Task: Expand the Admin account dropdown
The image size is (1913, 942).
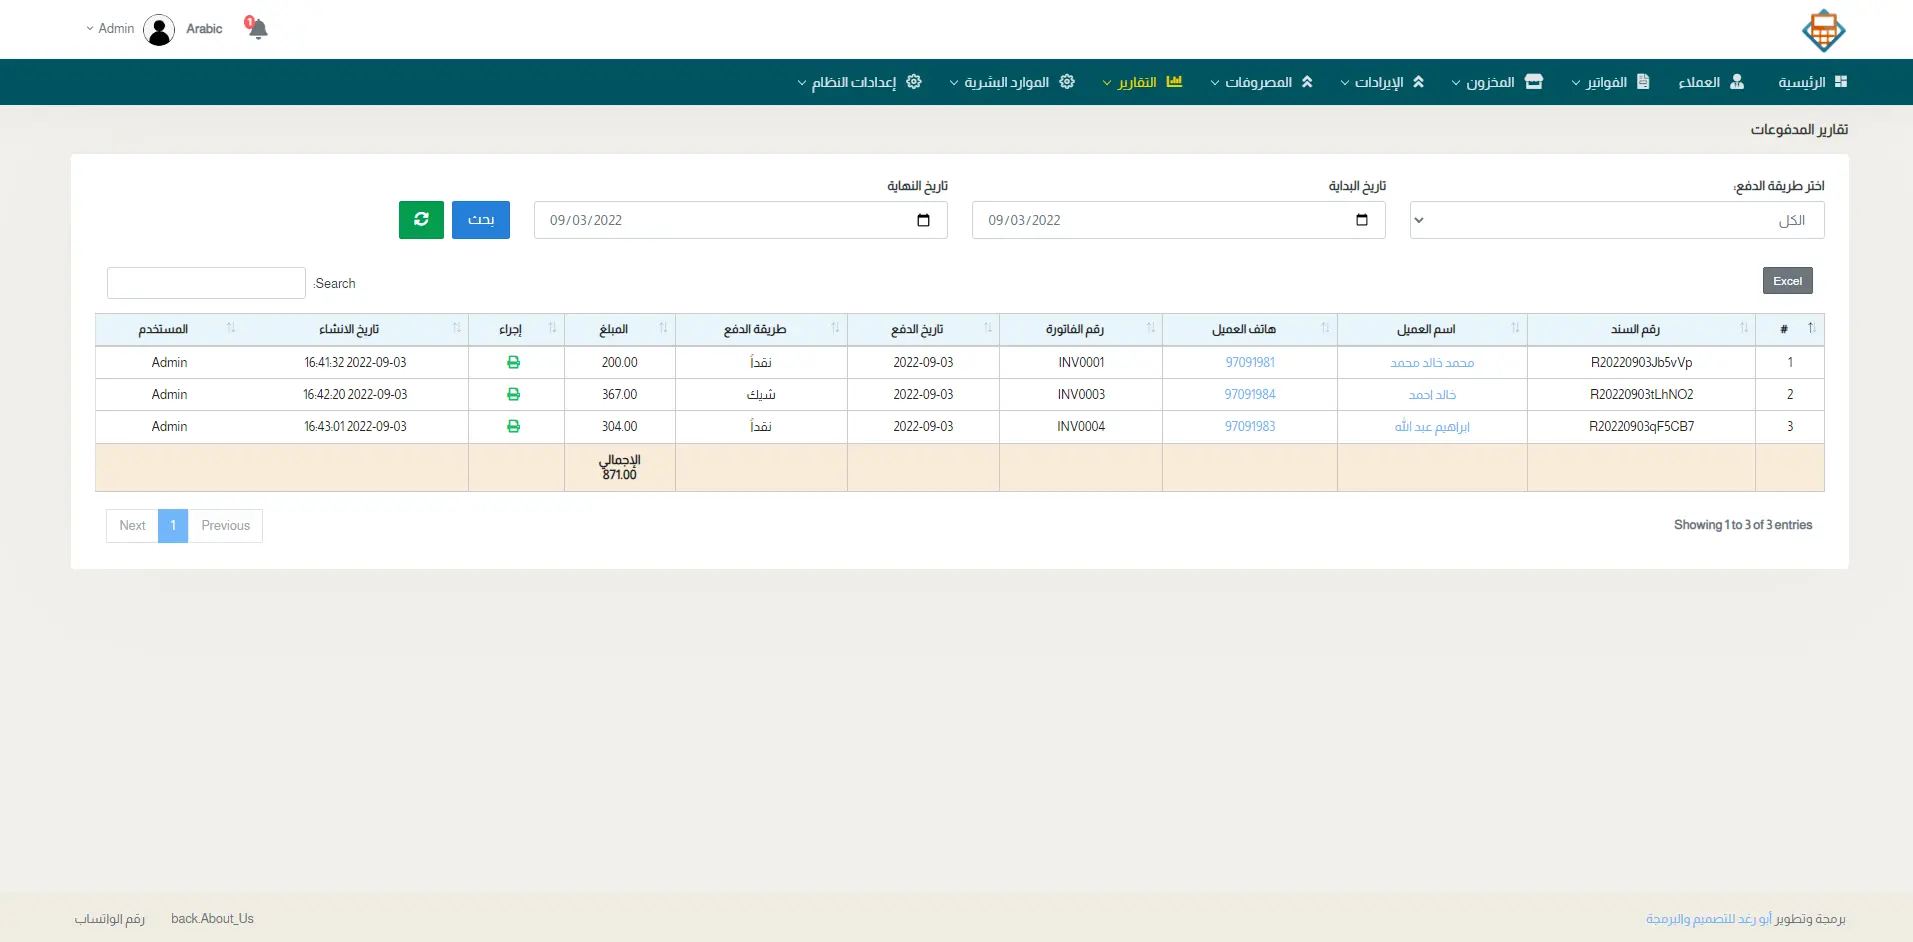Action: pos(110,29)
